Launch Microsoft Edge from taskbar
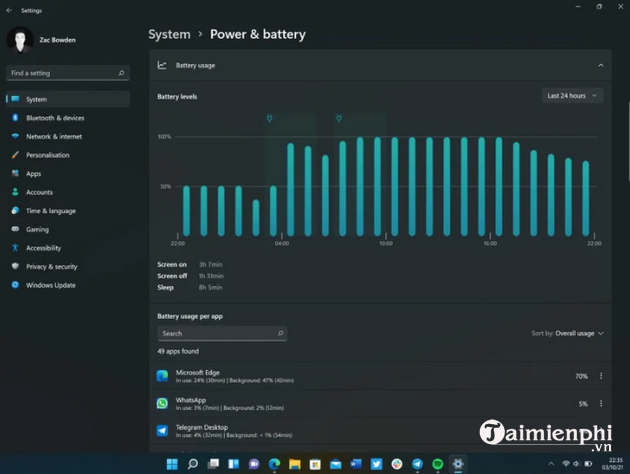The image size is (630, 474). tap(274, 464)
